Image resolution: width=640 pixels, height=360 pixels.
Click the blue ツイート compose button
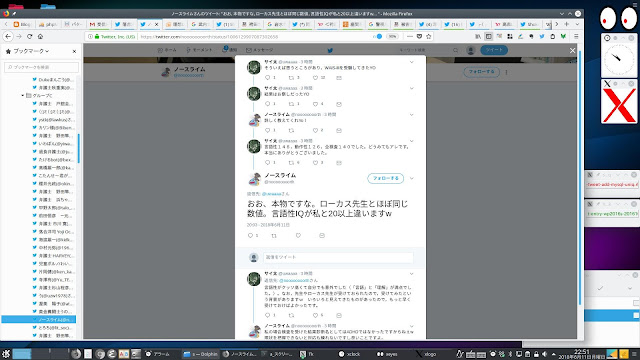(x=494, y=50)
